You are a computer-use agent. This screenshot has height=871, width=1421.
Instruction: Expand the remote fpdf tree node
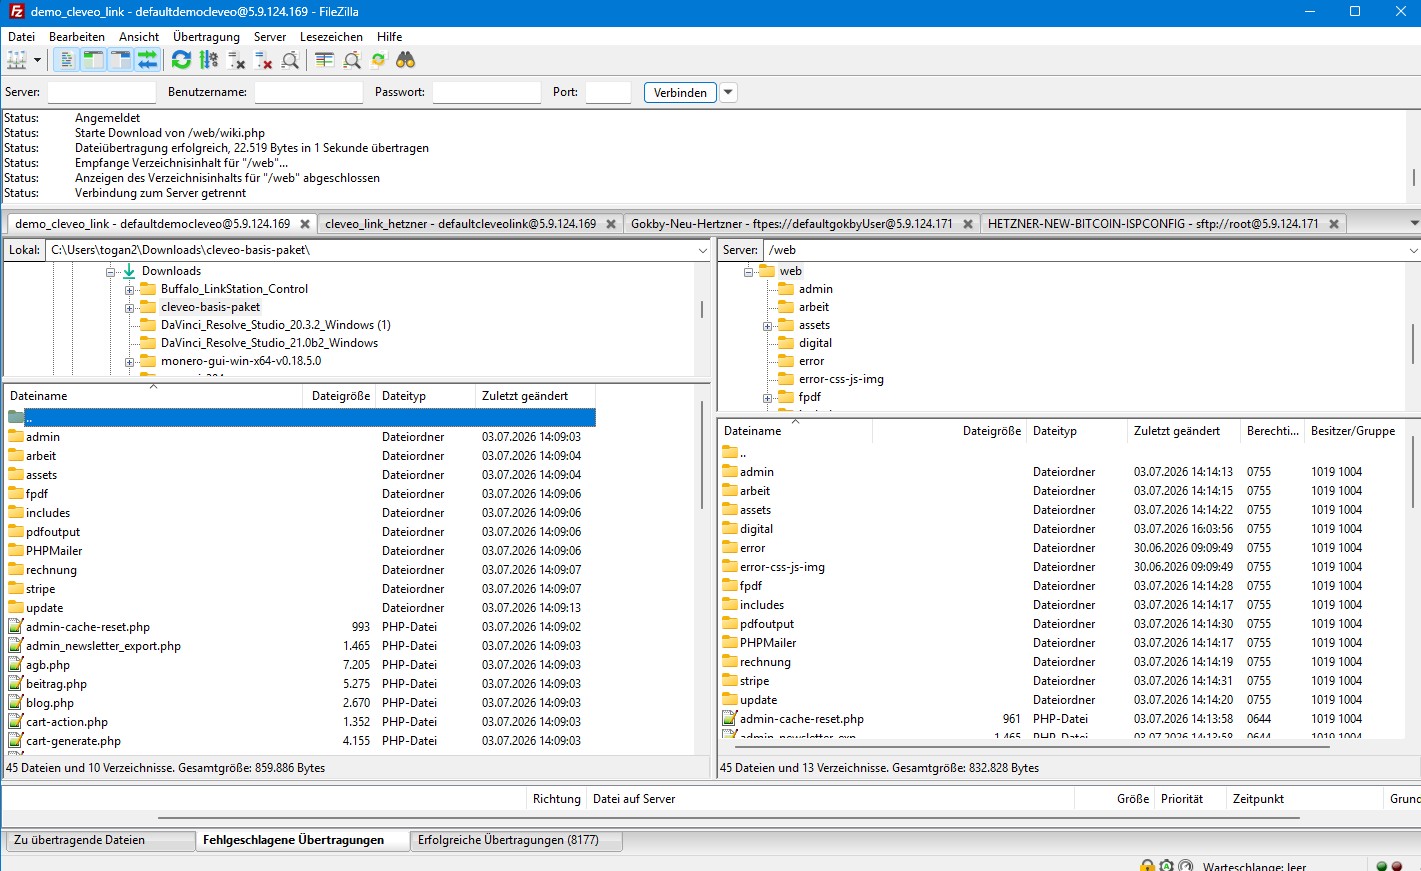tap(767, 398)
